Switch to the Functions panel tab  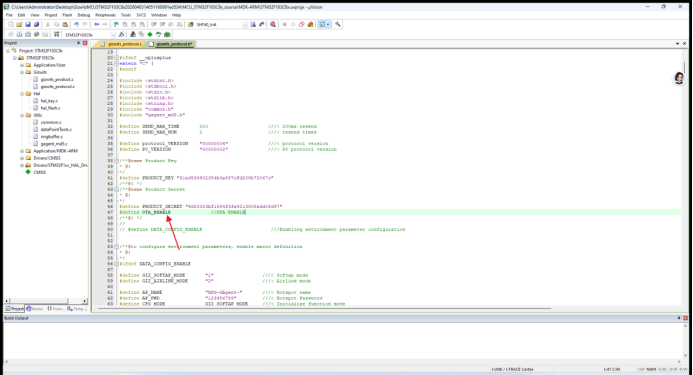[x=56, y=309]
